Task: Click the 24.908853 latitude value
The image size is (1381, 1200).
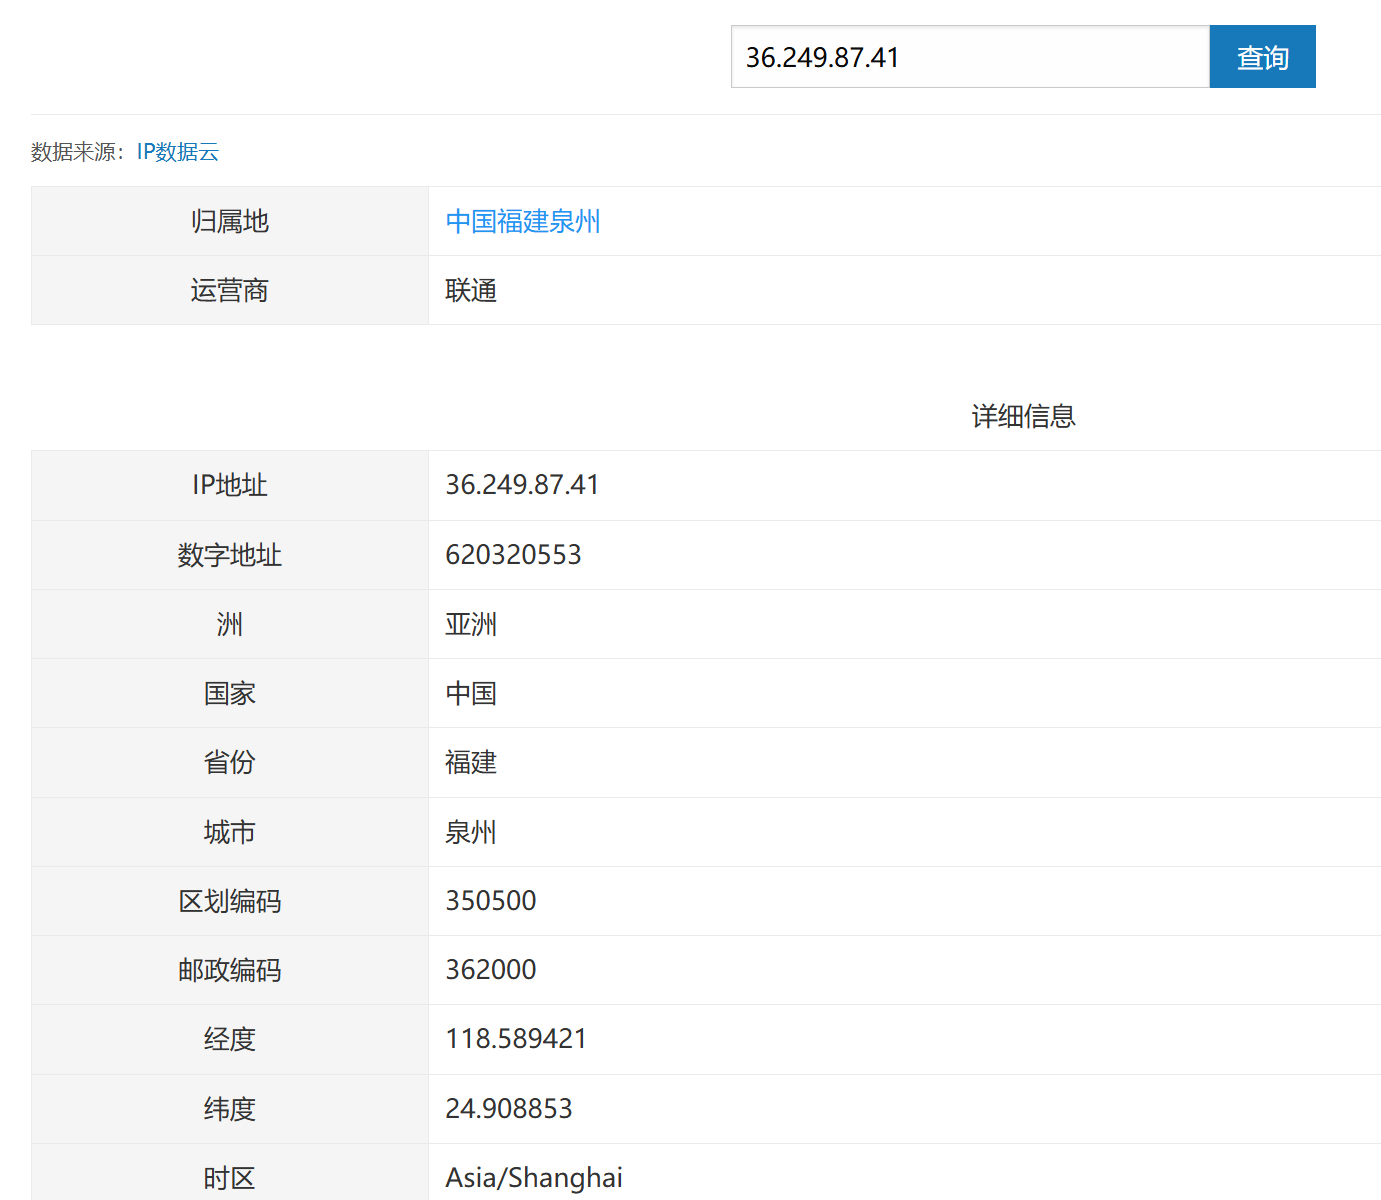Action: 509,1109
